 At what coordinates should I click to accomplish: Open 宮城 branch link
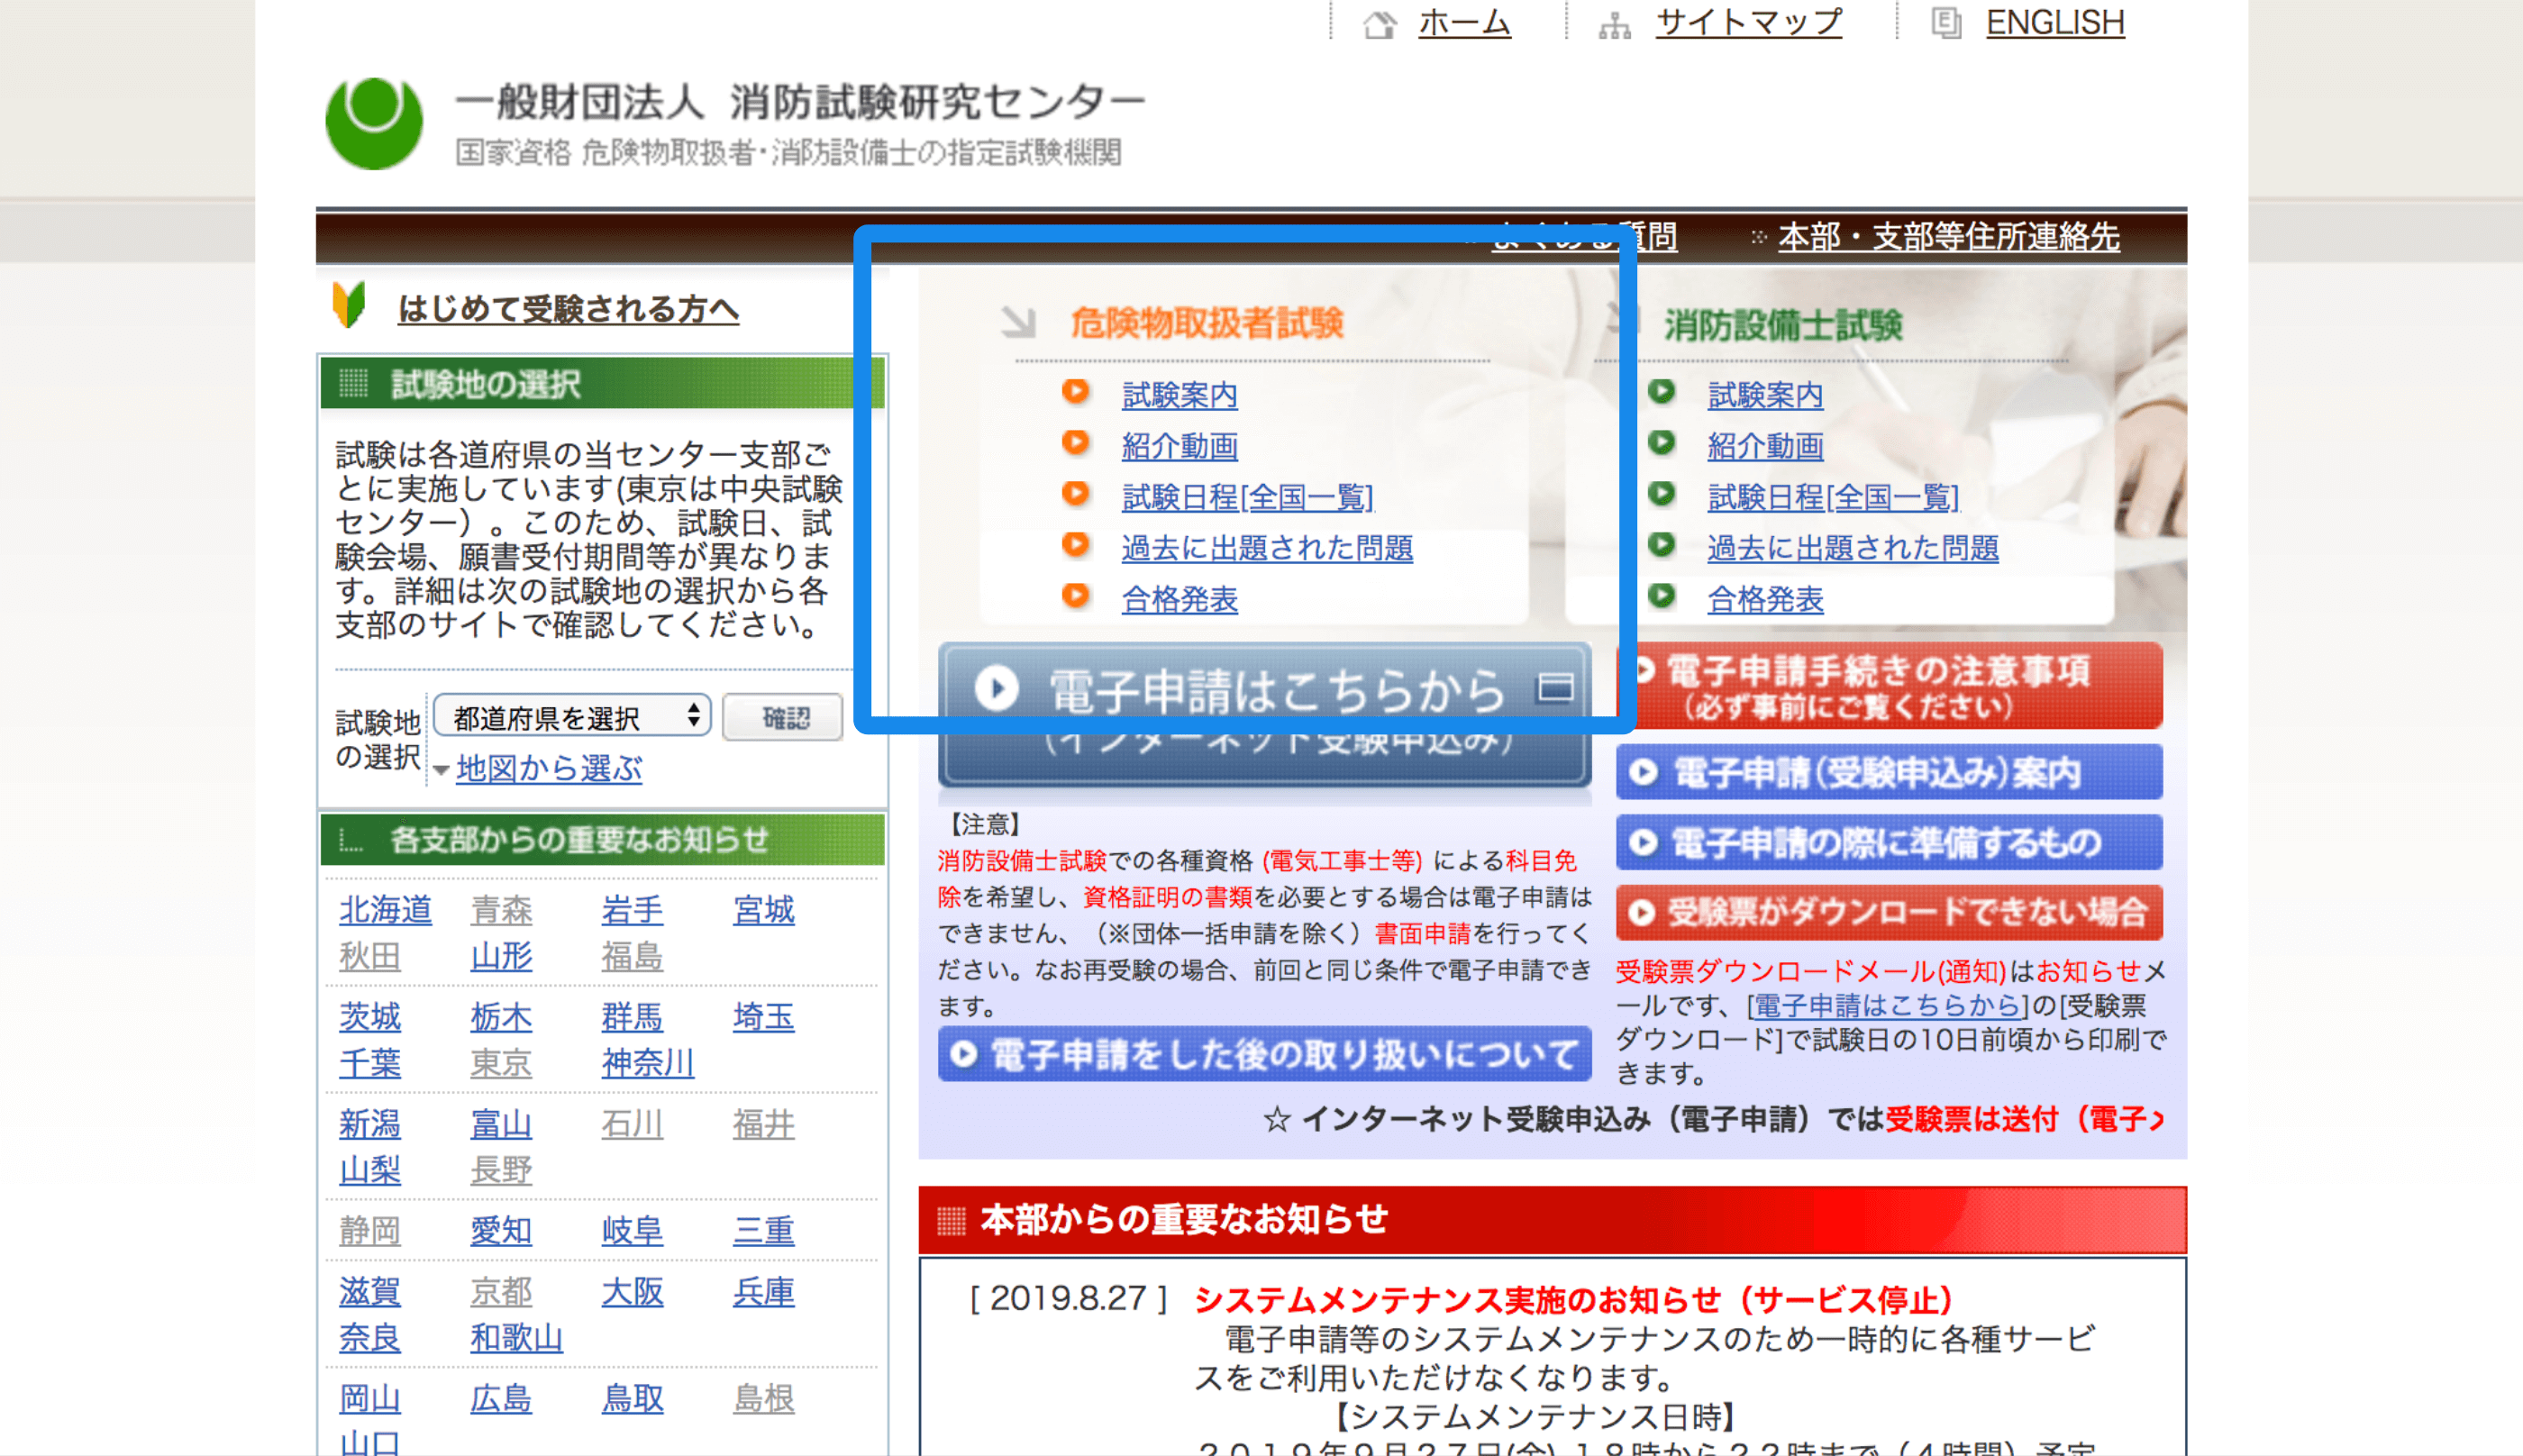(x=764, y=910)
